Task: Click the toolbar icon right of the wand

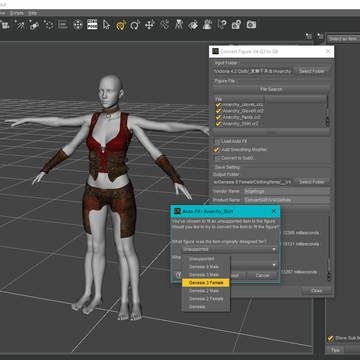Action: click(34, 25)
